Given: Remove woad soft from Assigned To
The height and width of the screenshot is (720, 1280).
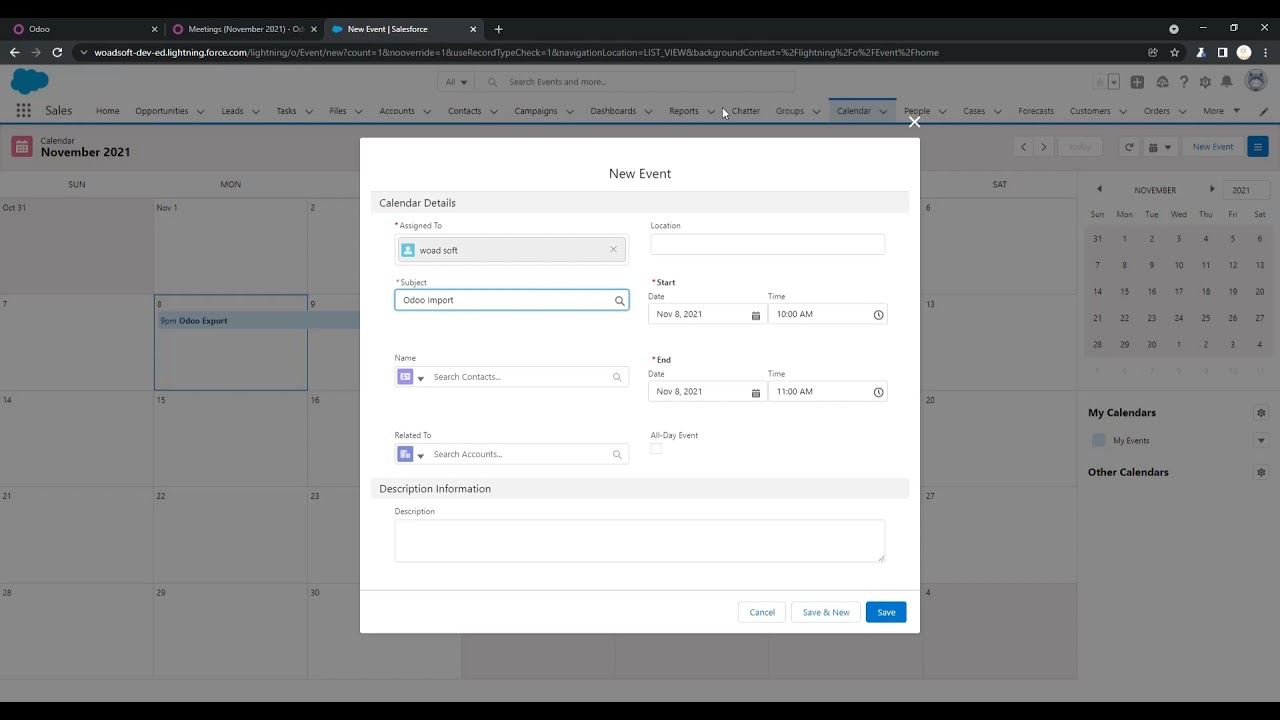Looking at the screenshot, I should pos(613,250).
